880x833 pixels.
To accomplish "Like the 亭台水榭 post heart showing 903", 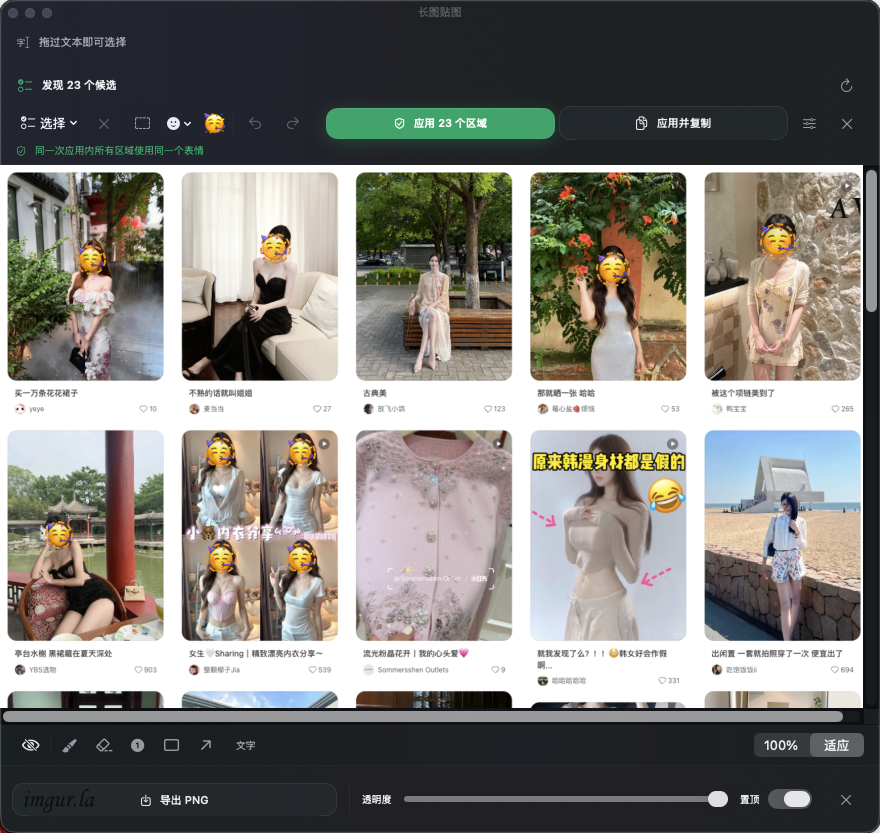I will [x=138, y=670].
